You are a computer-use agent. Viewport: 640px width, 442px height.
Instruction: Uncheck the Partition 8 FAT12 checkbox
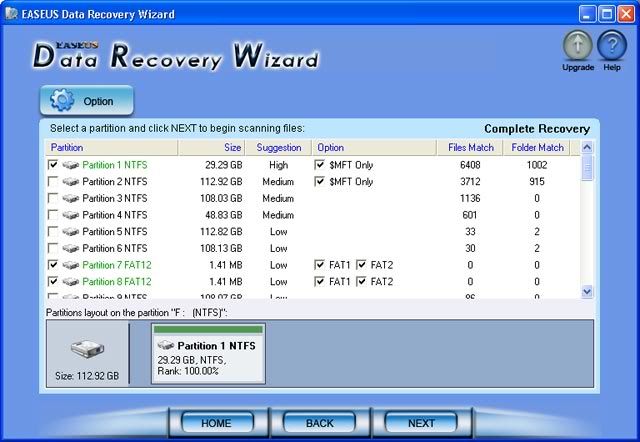pos(53,281)
